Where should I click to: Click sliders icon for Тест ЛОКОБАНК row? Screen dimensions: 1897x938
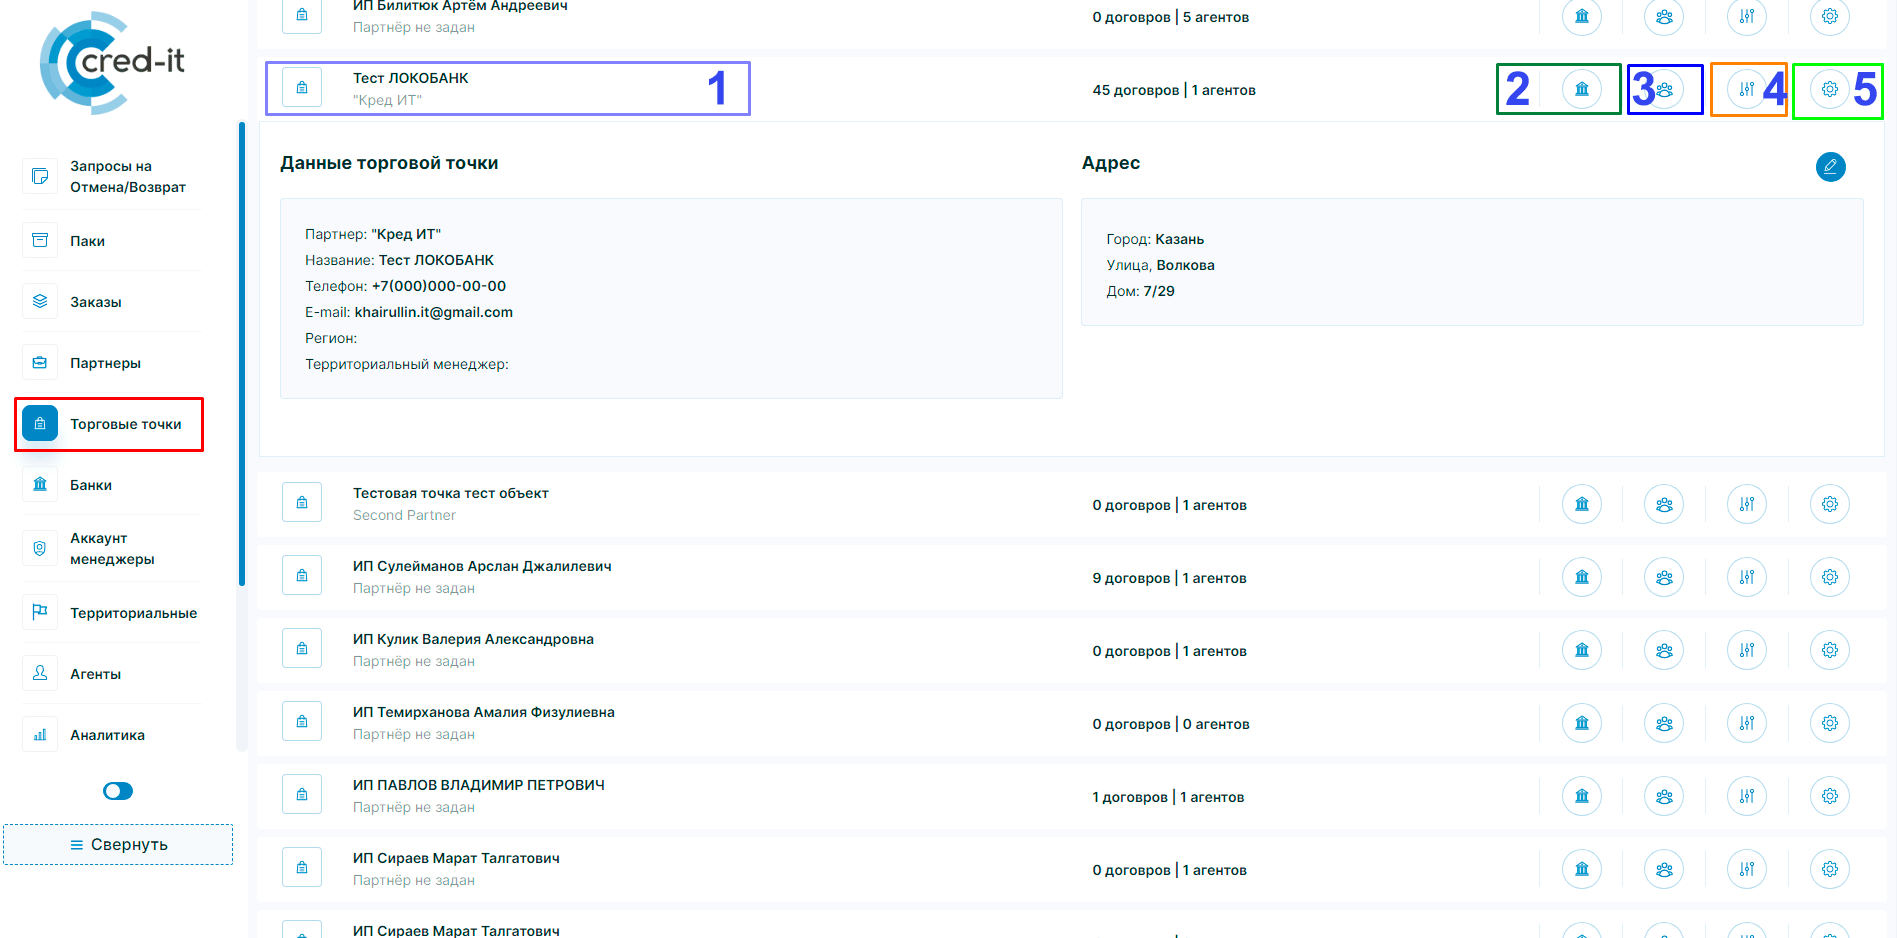point(1746,89)
